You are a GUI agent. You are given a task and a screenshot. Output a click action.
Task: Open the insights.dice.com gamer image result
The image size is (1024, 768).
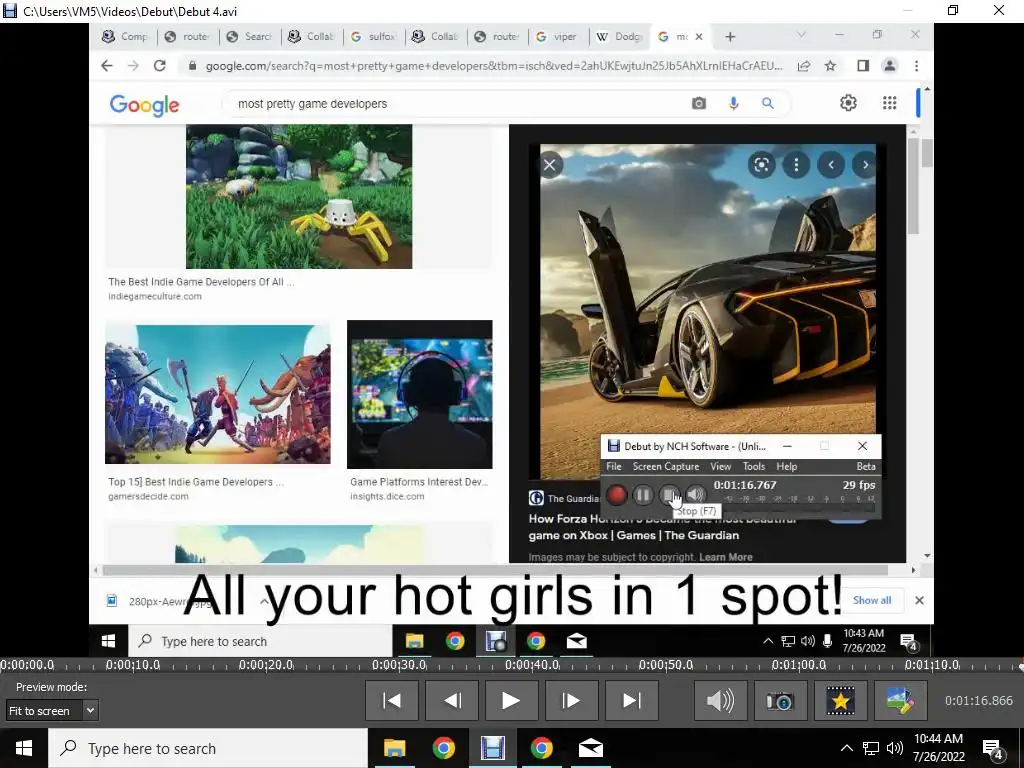tap(419, 394)
